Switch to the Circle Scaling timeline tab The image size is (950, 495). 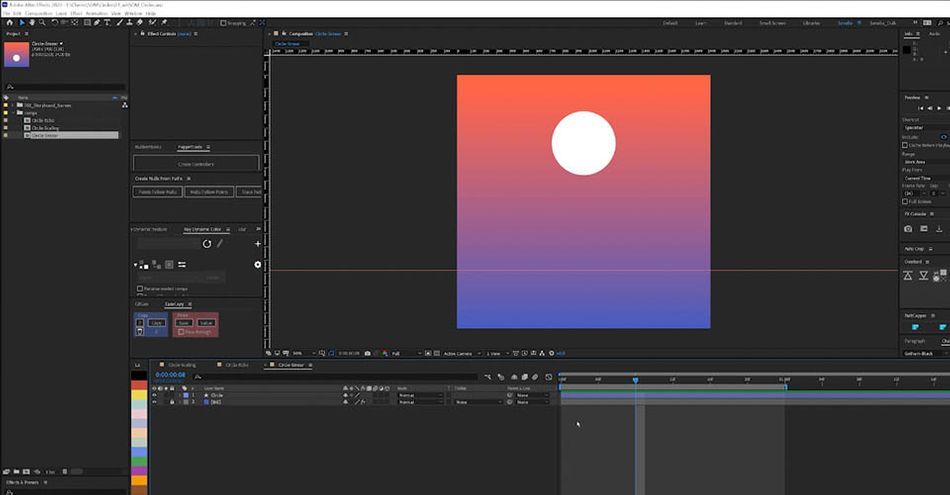click(182, 365)
